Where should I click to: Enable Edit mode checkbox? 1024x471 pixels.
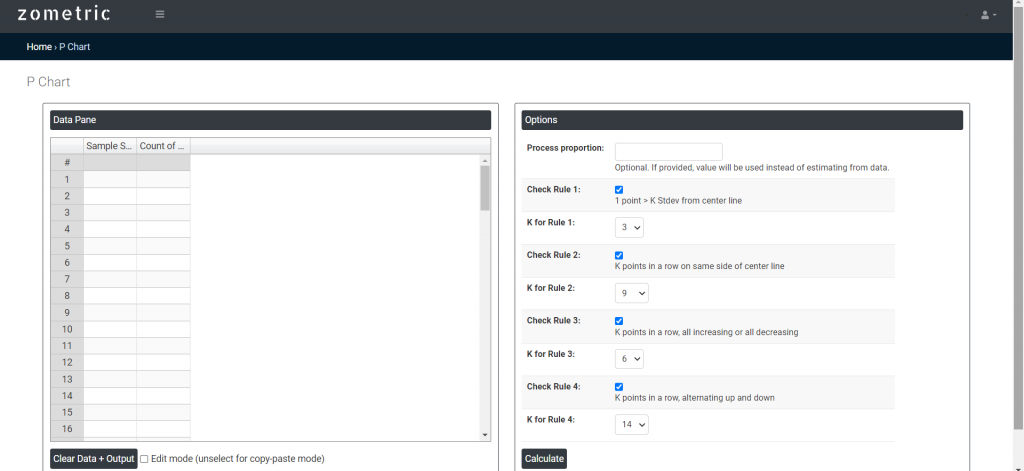pos(144,458)
